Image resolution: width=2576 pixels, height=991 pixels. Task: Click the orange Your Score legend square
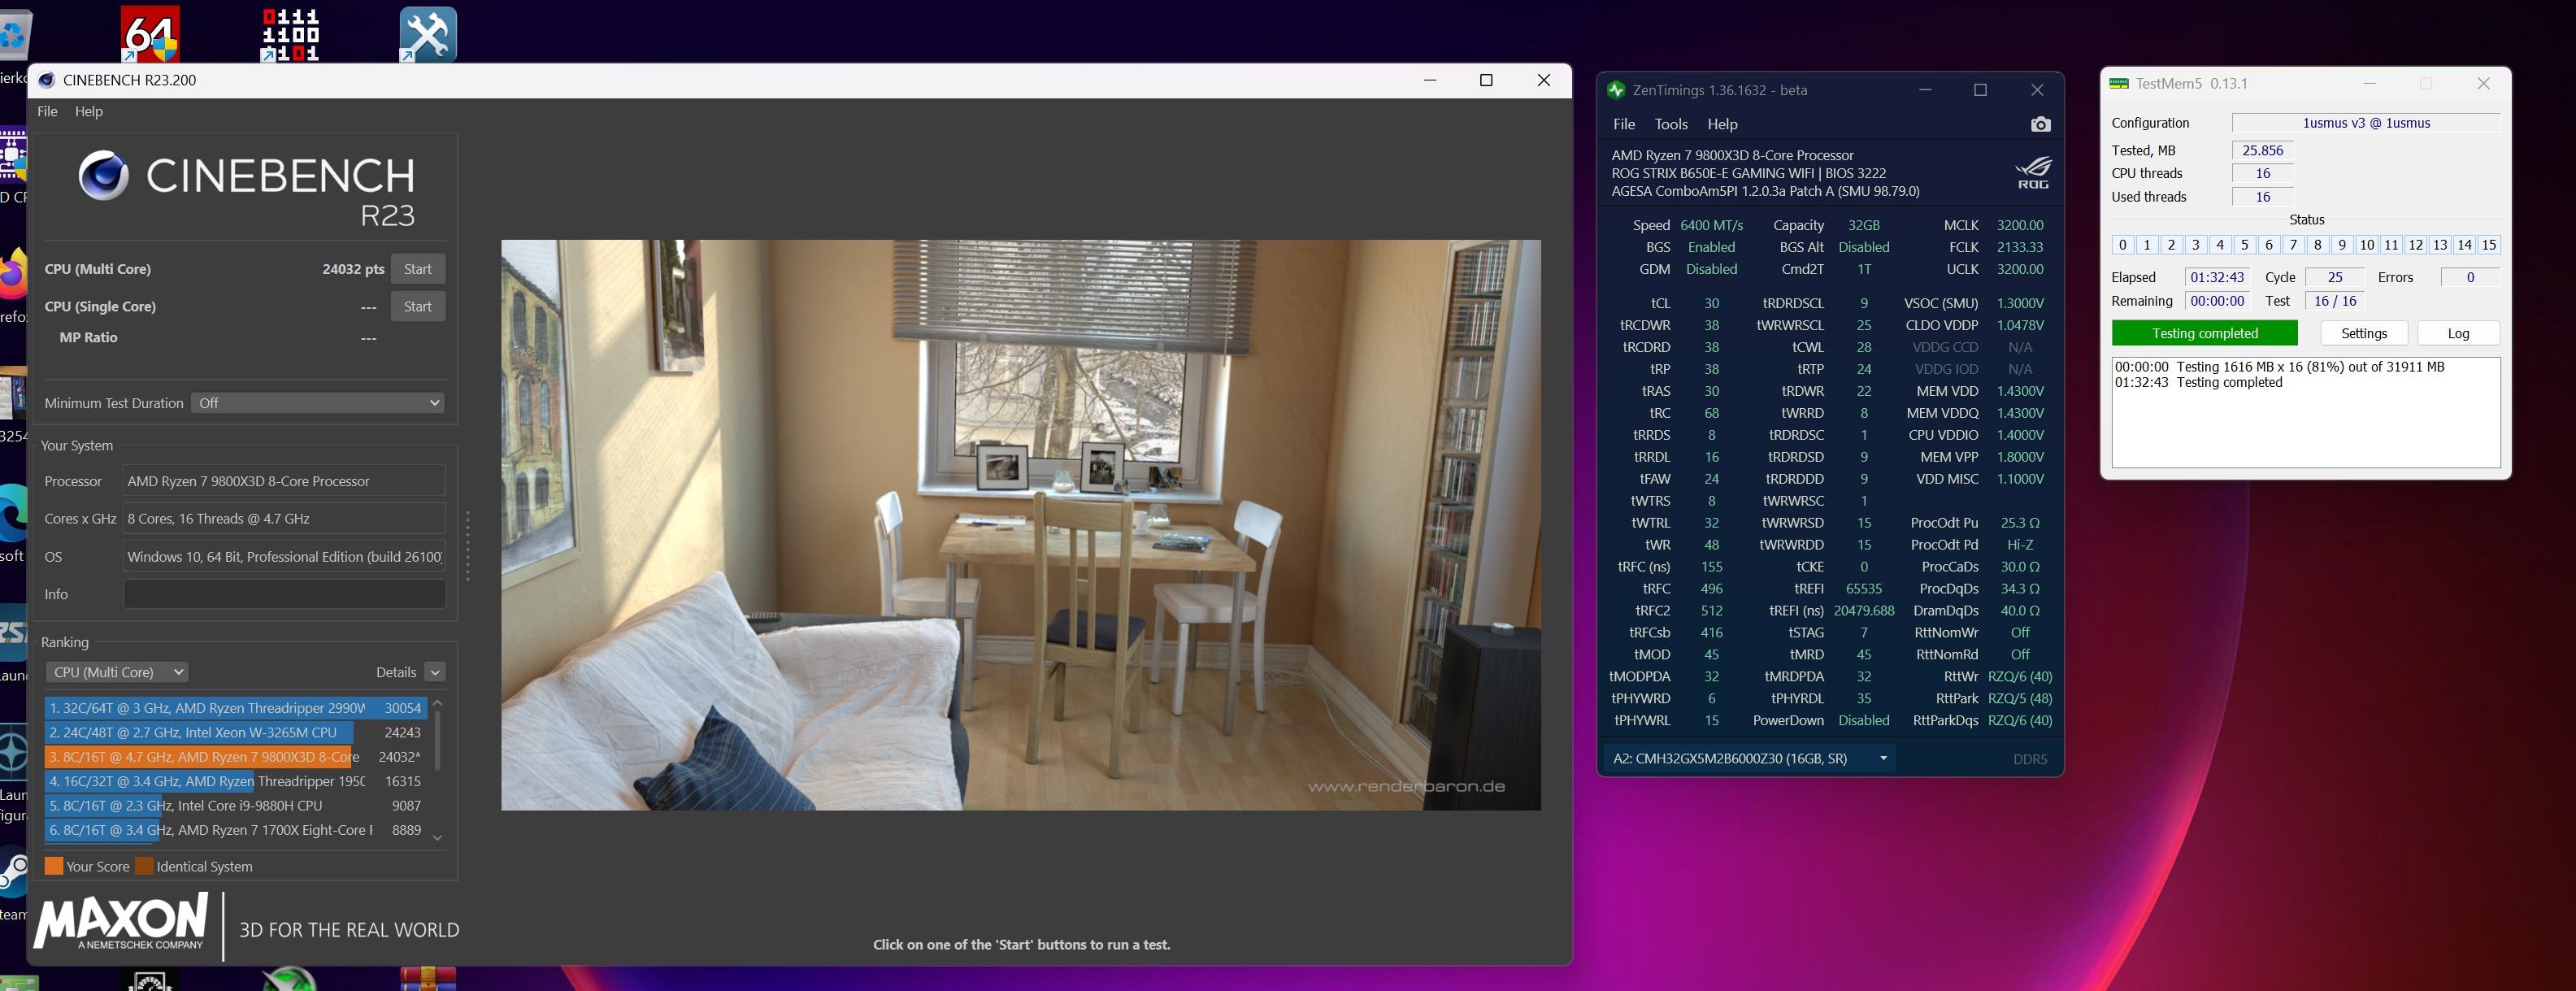coord(54,866)
